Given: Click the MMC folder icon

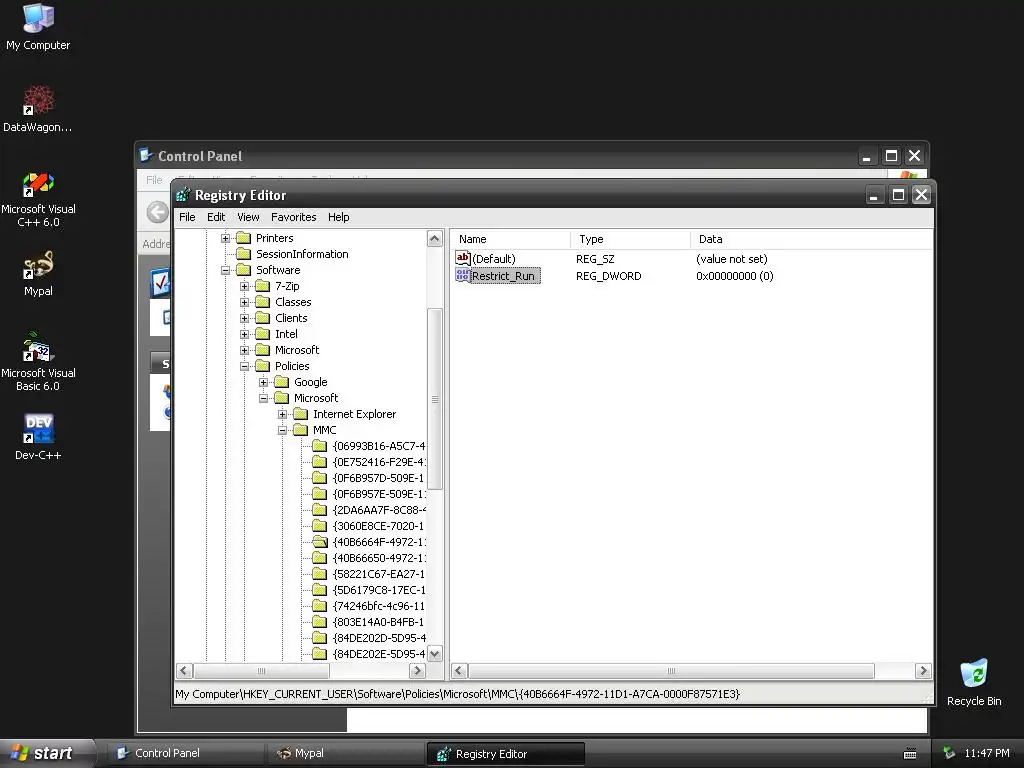Looking at the screenshot, I should pos(300,430).
